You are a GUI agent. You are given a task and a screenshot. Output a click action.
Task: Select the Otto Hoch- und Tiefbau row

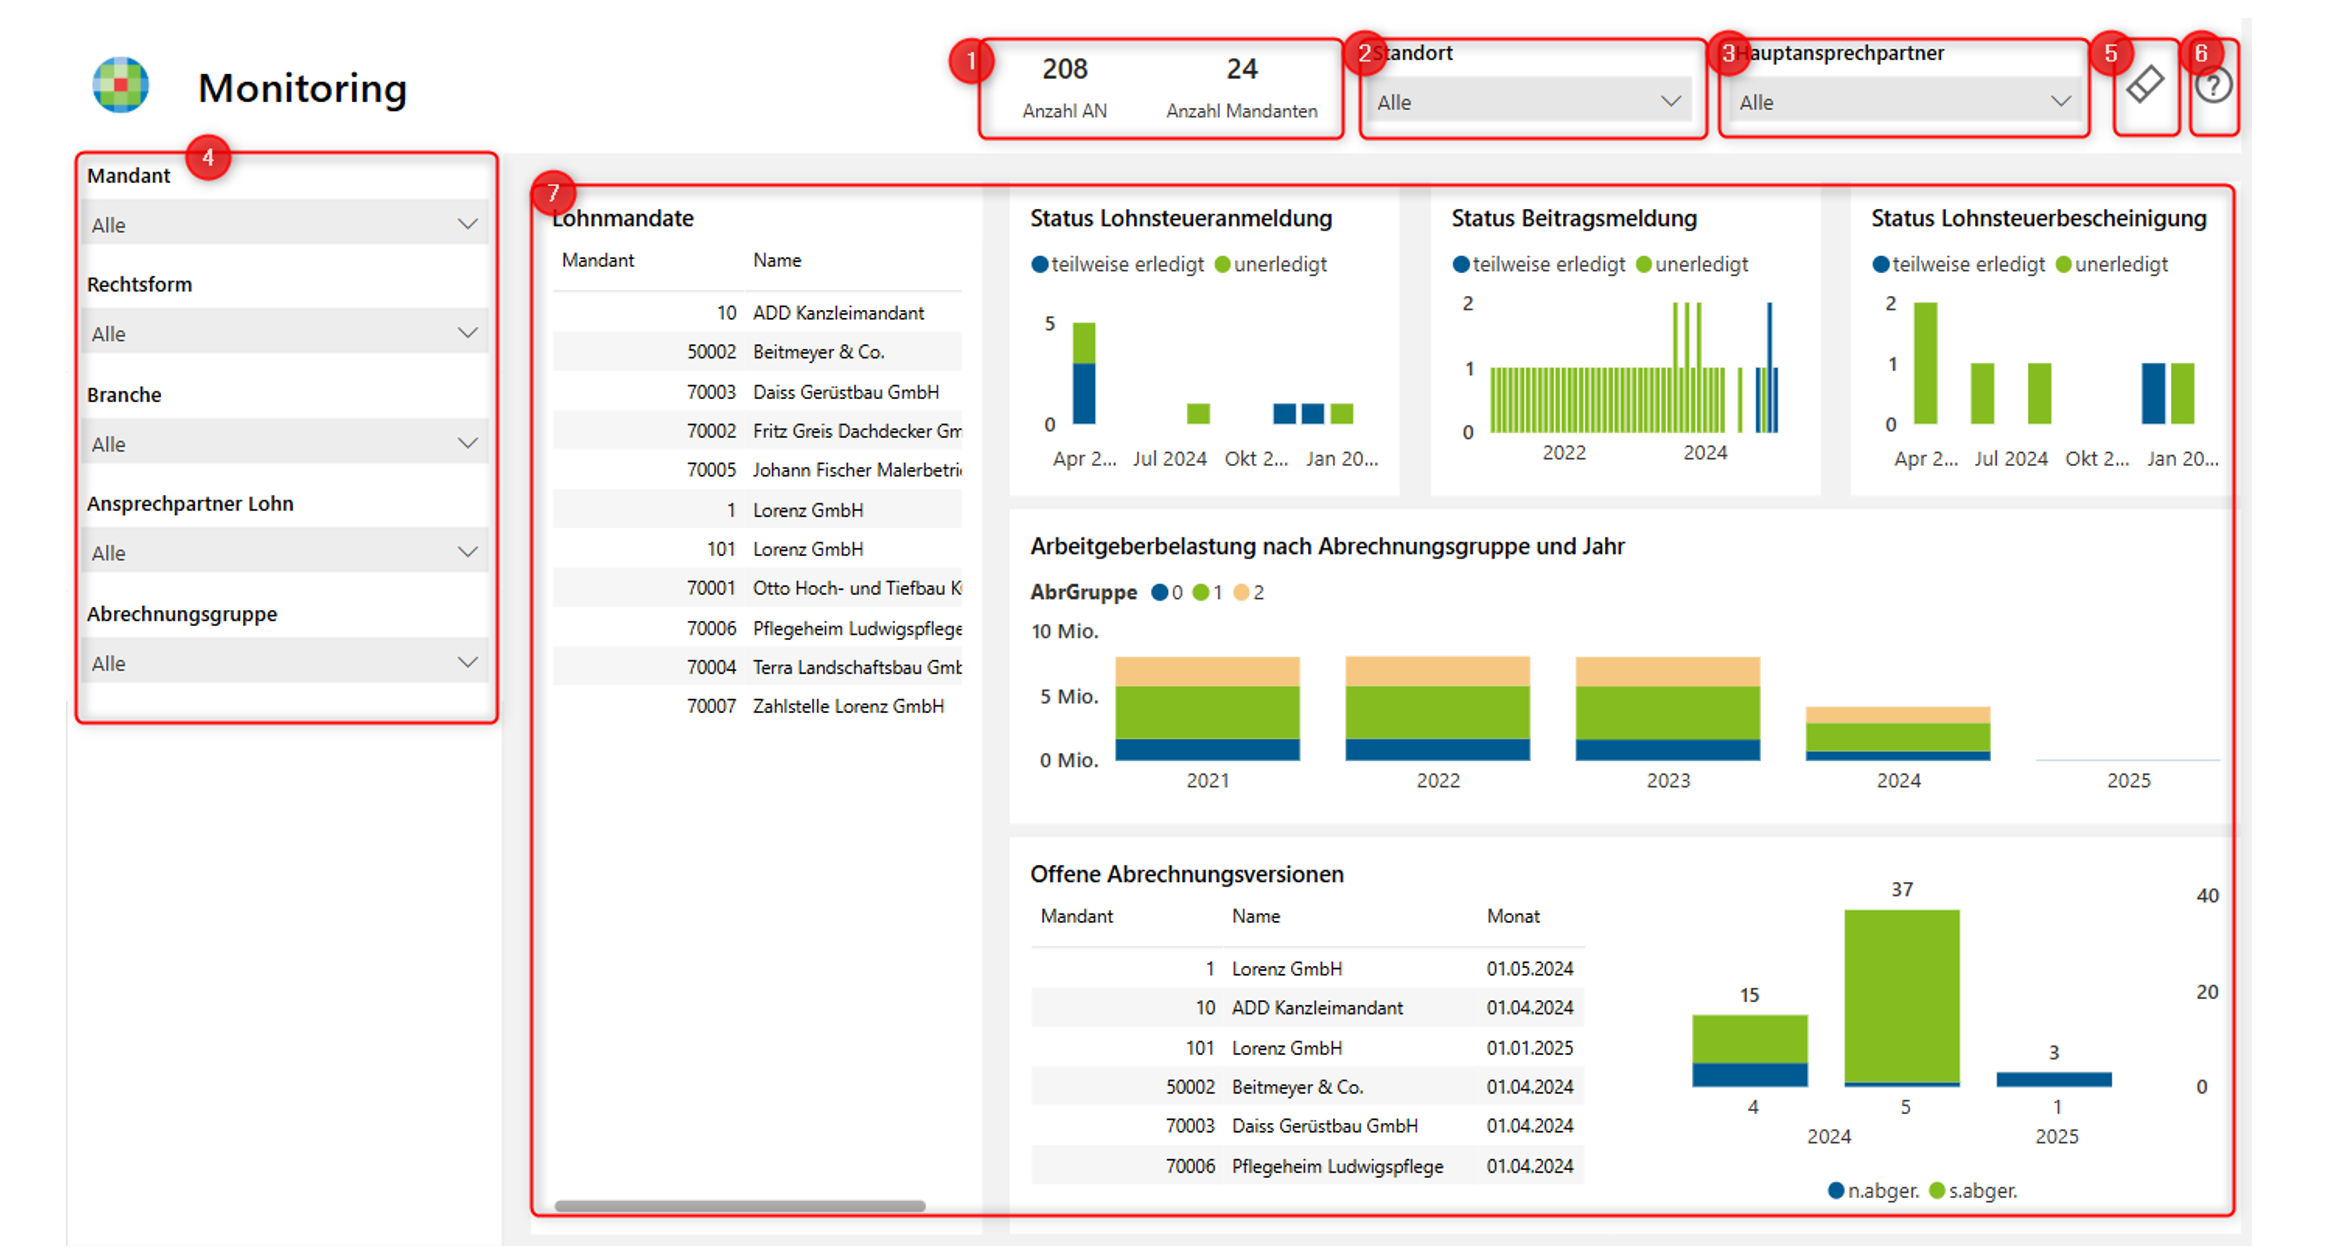[757, 588]
